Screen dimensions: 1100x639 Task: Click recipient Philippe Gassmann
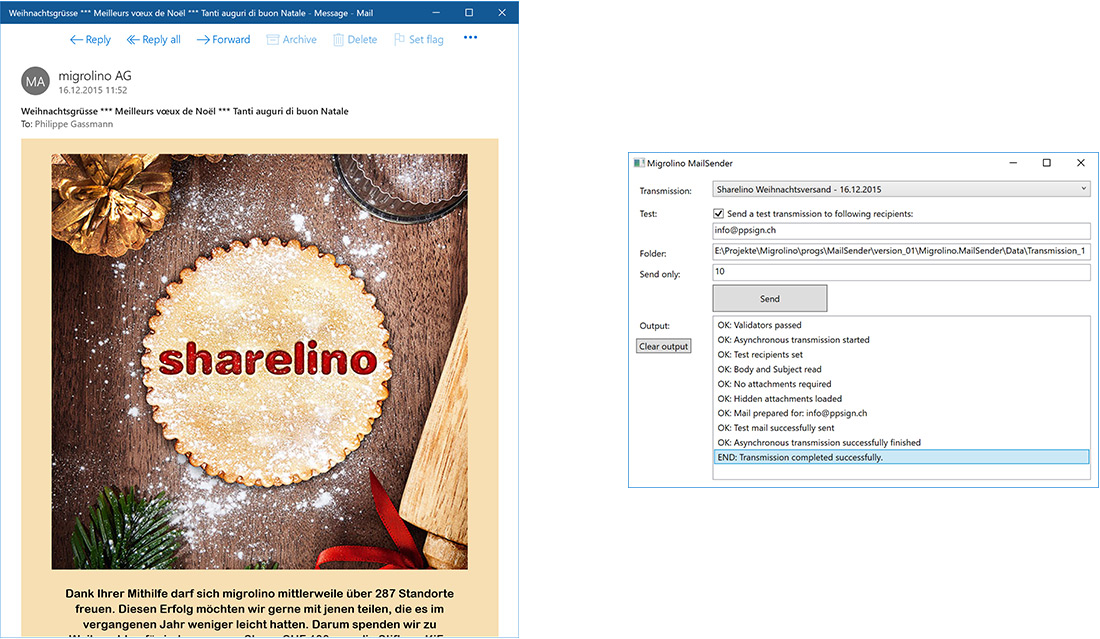click(x=74, y=124)
